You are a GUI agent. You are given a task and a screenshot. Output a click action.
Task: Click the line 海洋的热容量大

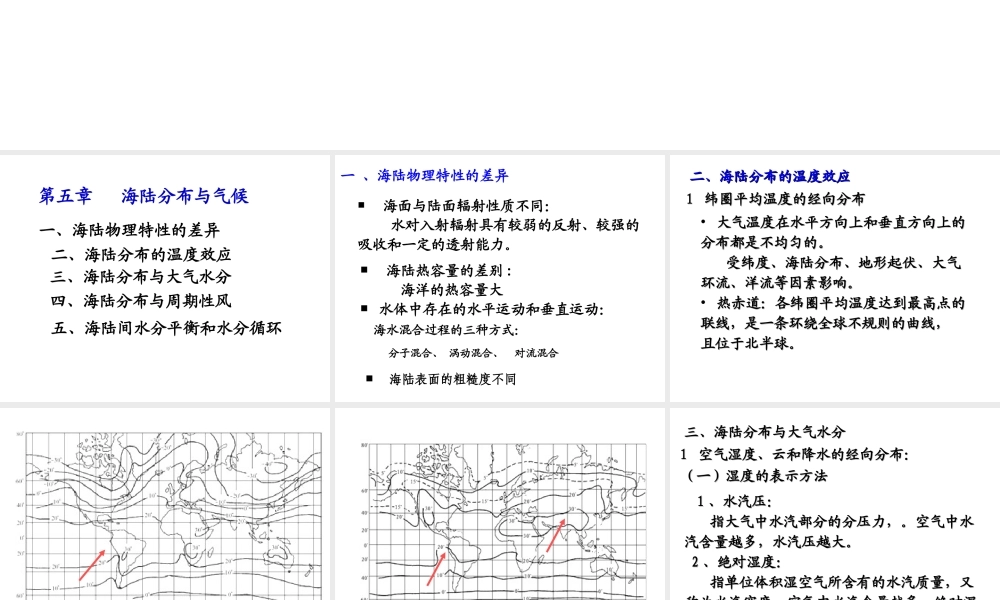point(452,289)
